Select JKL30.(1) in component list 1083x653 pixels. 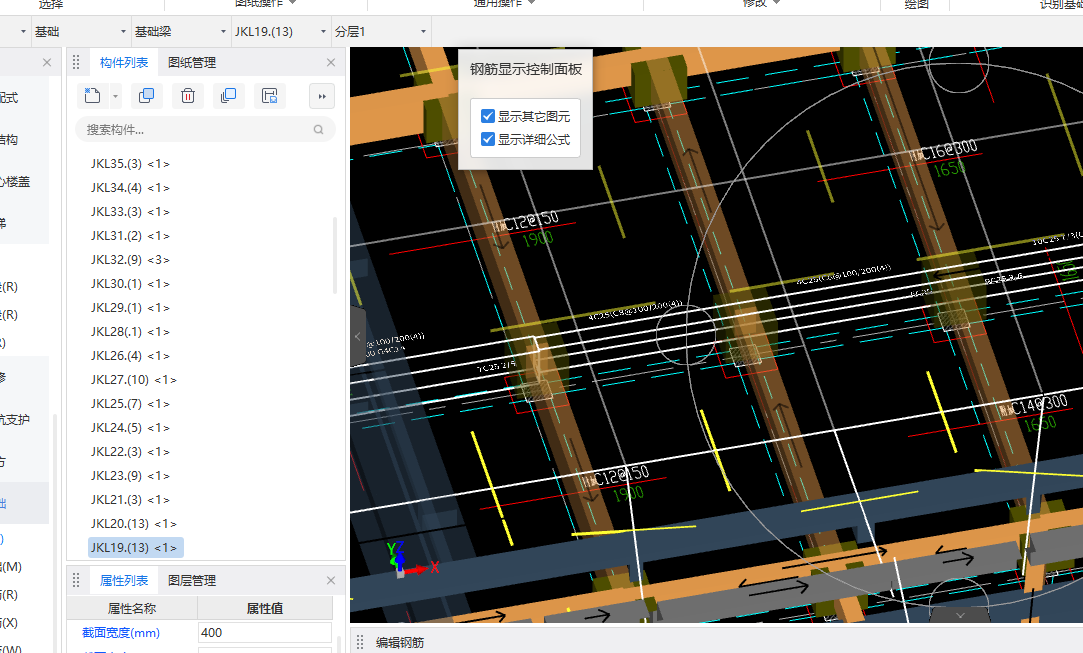[x=130, y=284]
